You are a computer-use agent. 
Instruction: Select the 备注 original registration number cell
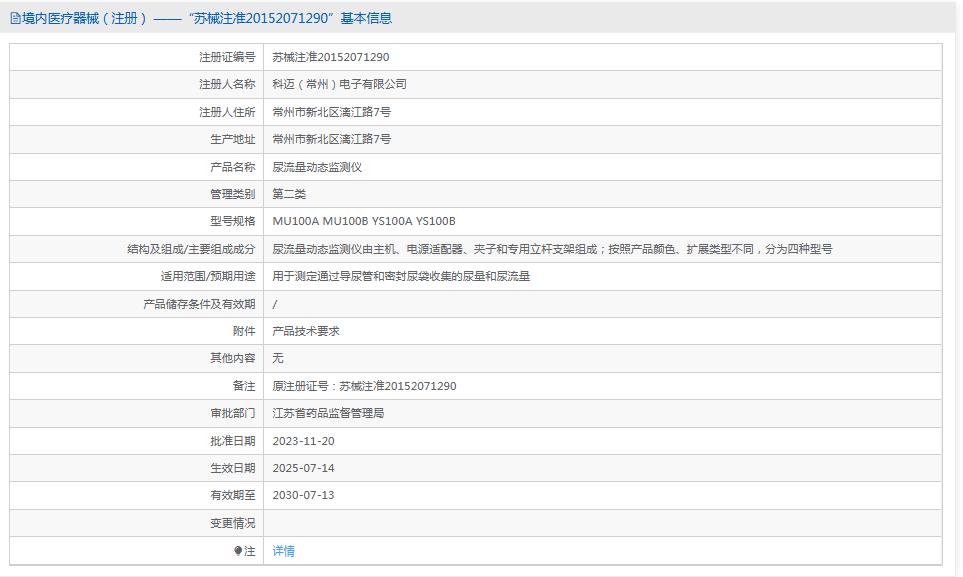click(x=367, y=383)
